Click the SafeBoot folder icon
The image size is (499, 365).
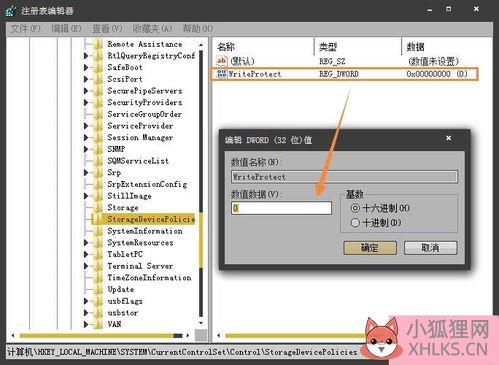(x=98, y=67)
